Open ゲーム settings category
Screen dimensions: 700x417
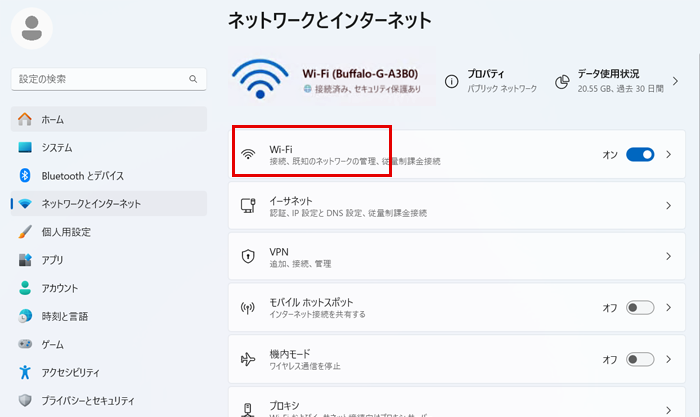109,344
